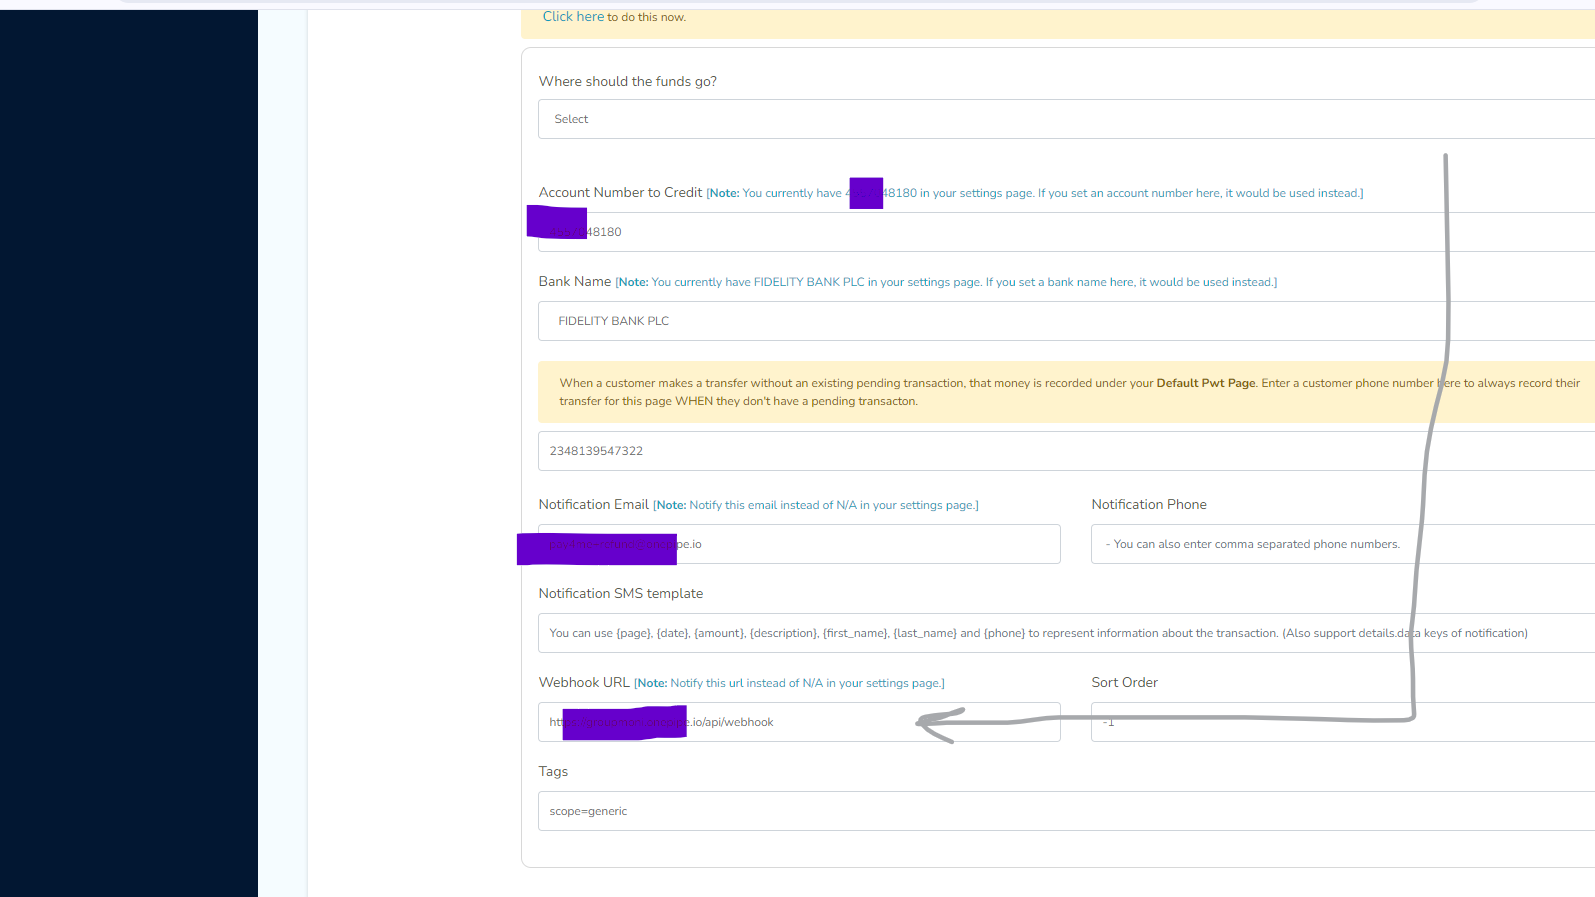The width and height of the screenshot is (1595, 897).
Task: Click the email note 'Notify this email instead of N/A'
Action: (816, 506)
